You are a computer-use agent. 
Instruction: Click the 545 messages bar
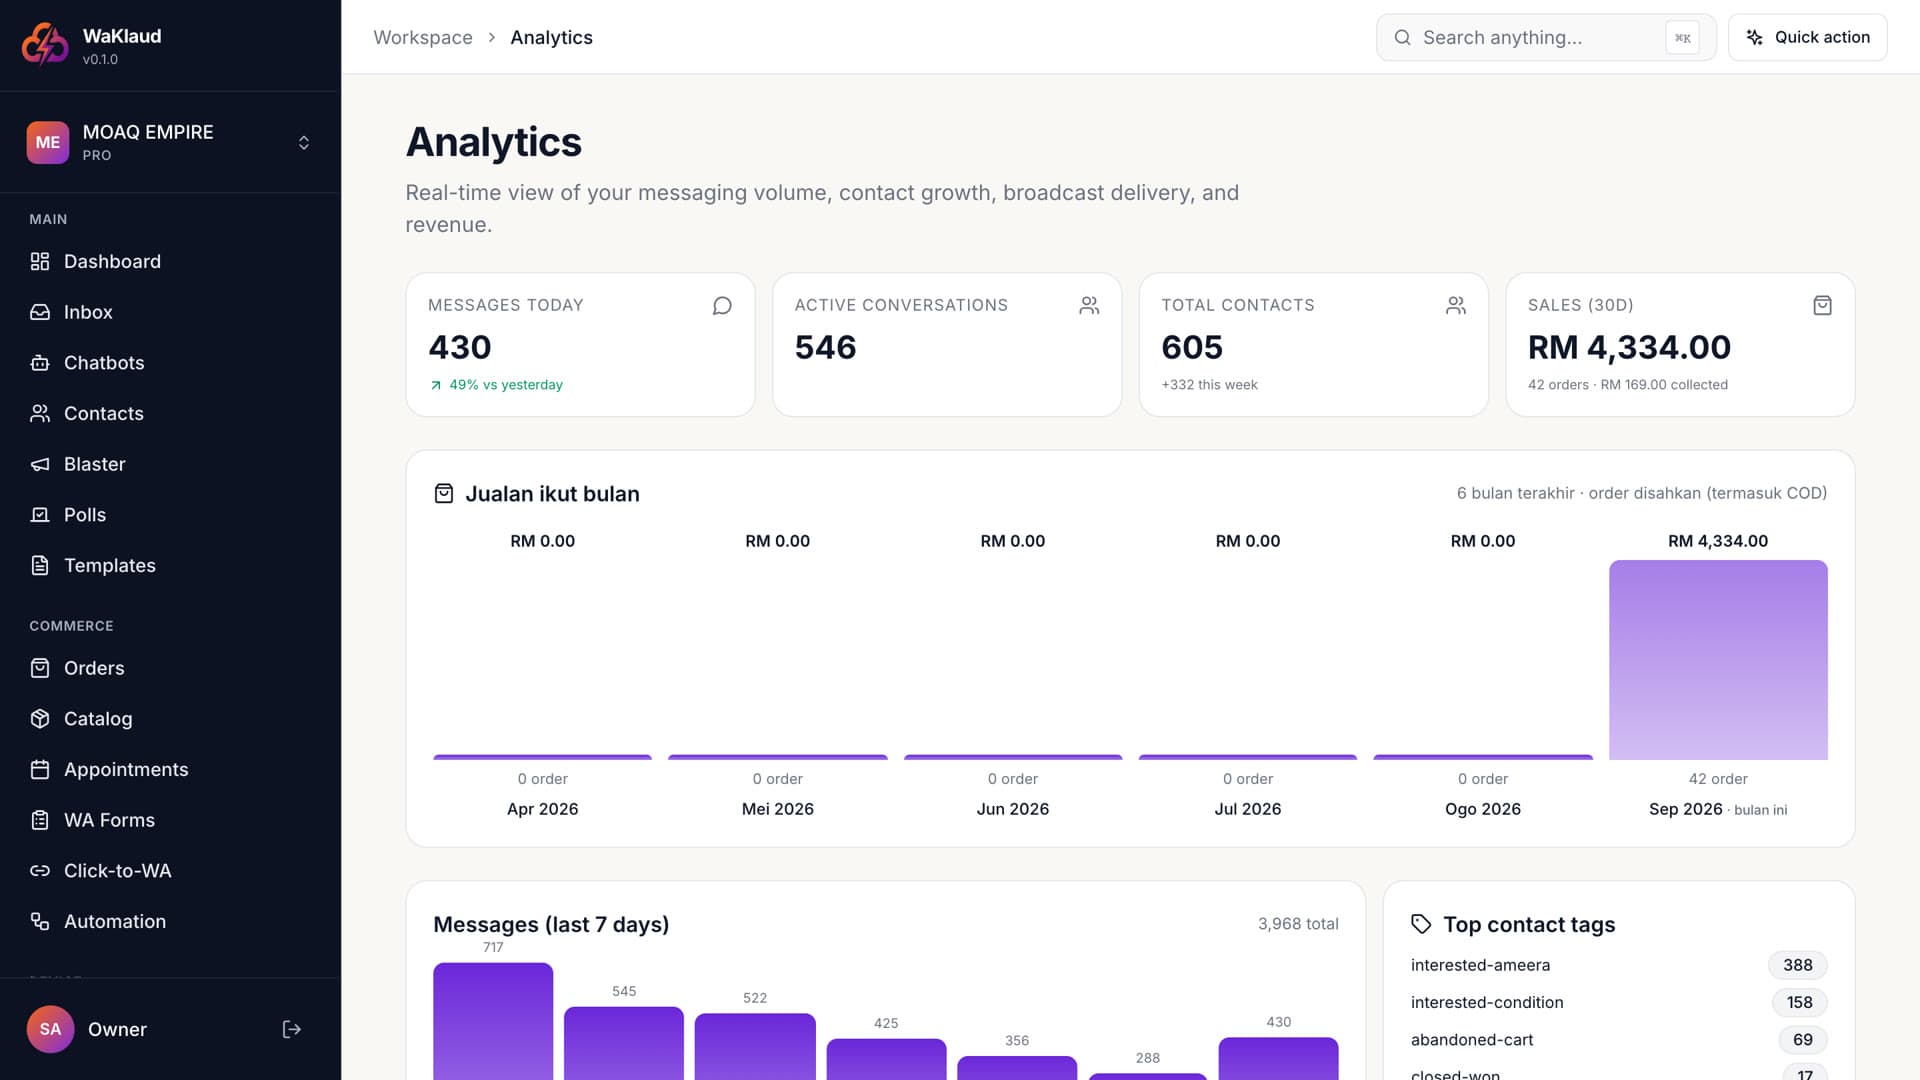(624, 1043)
